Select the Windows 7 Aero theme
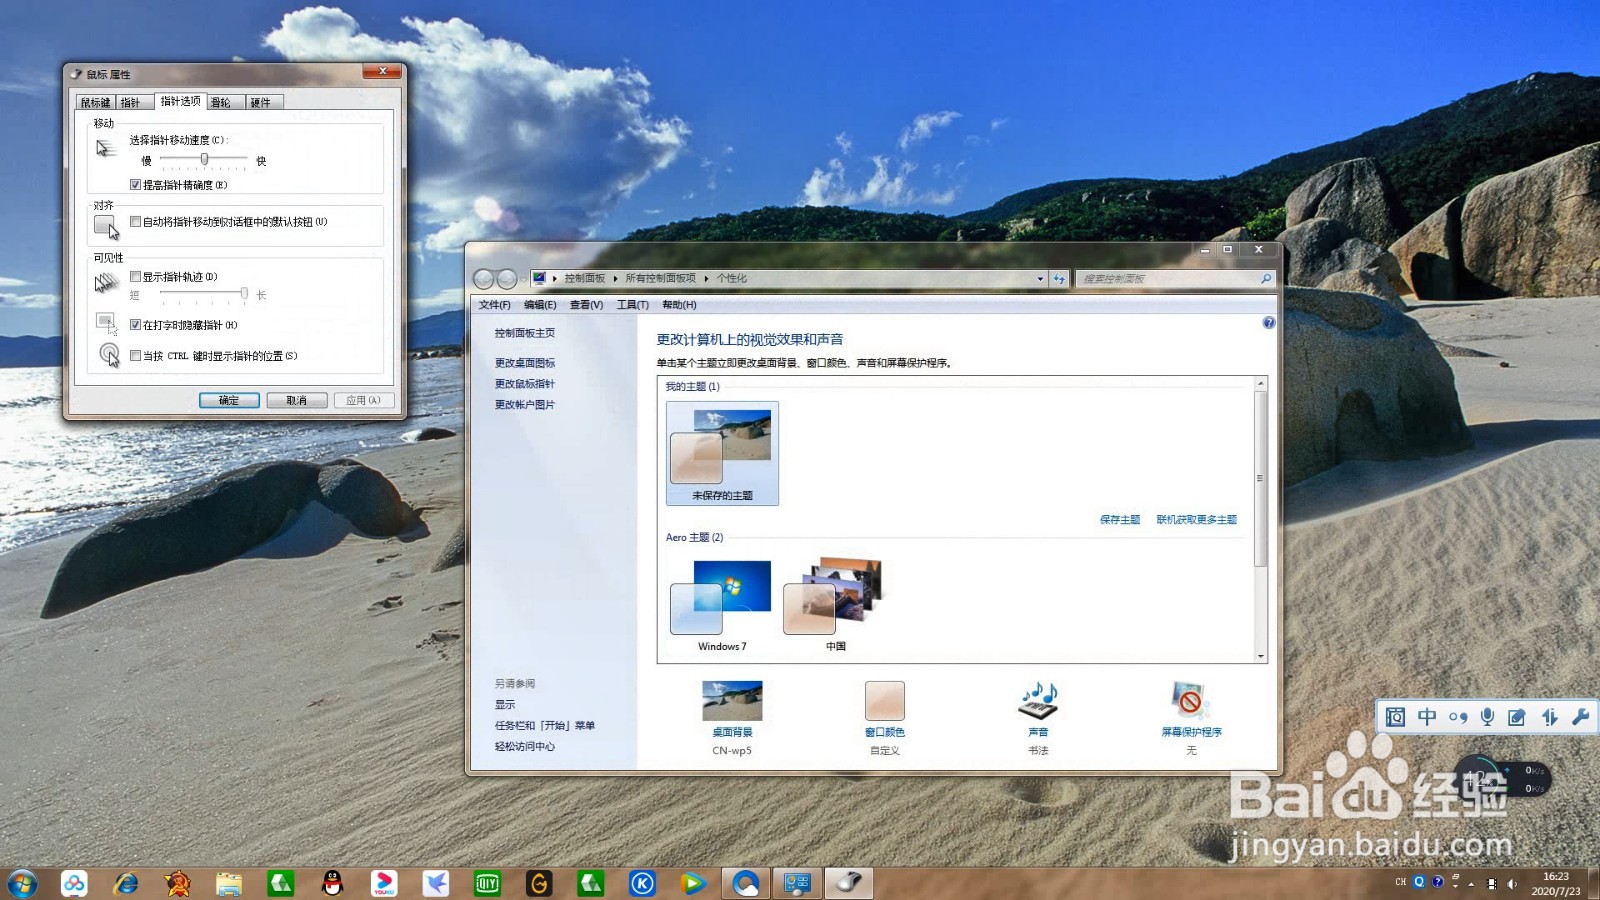This screenshot has width=1600, height=900. [722, 606]
